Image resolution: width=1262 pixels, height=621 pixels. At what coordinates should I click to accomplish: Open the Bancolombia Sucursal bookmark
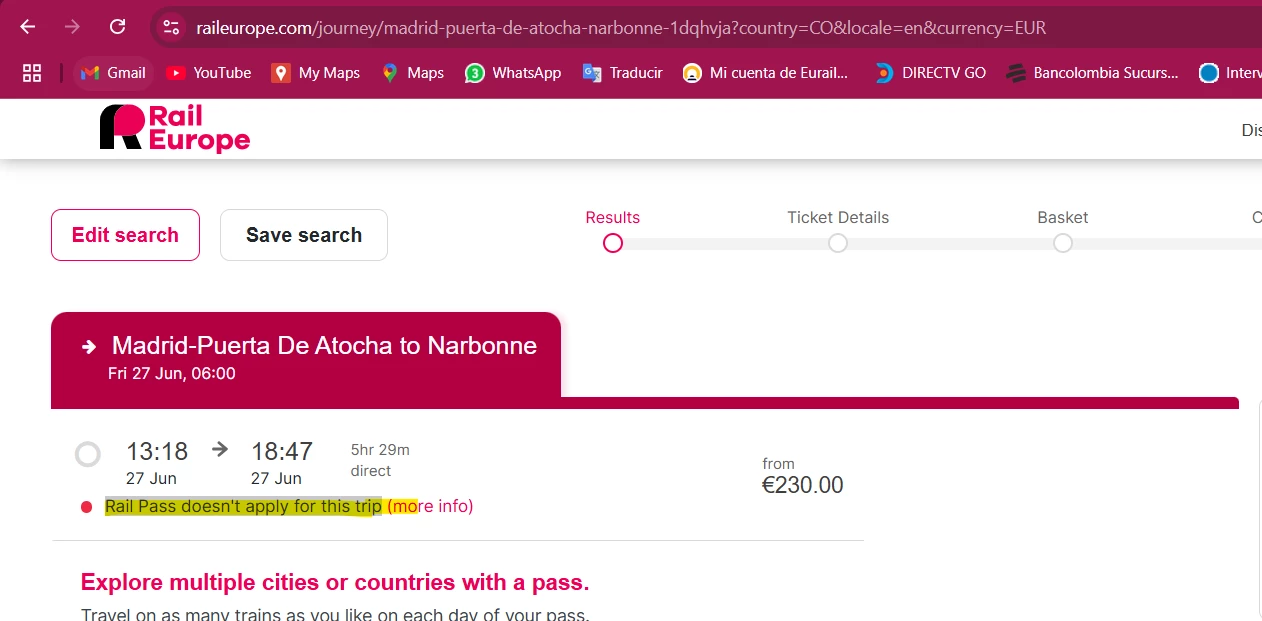tap(1093, 72)
